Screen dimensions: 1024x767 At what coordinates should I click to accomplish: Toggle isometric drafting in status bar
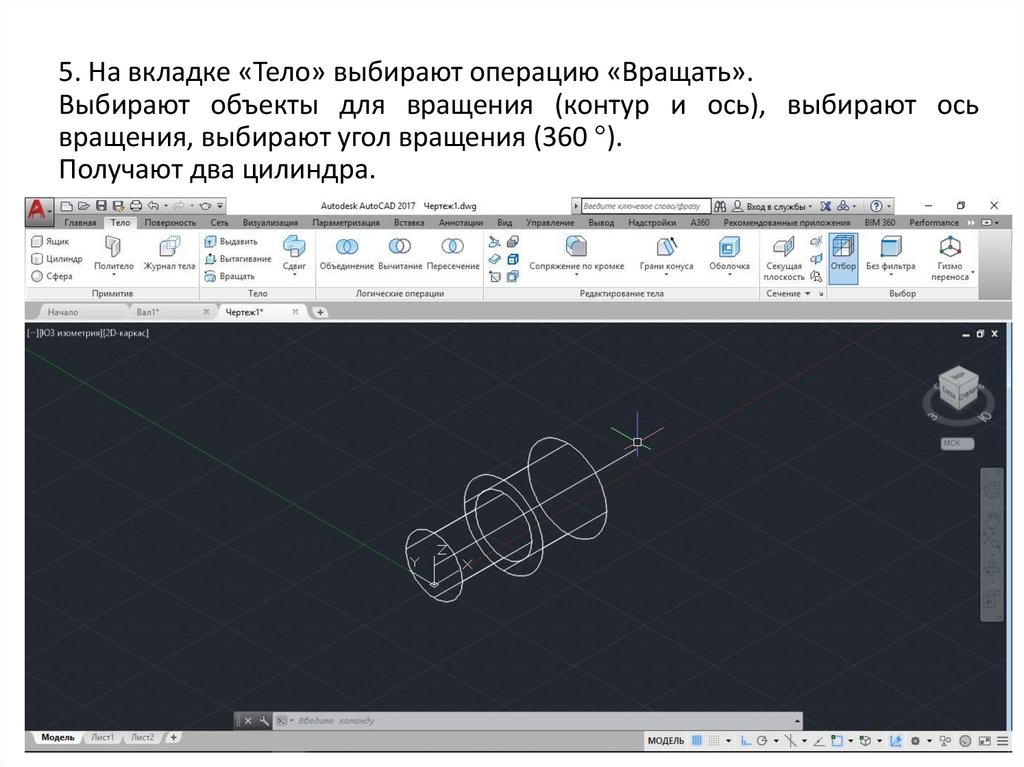click(x=792, y=741)
